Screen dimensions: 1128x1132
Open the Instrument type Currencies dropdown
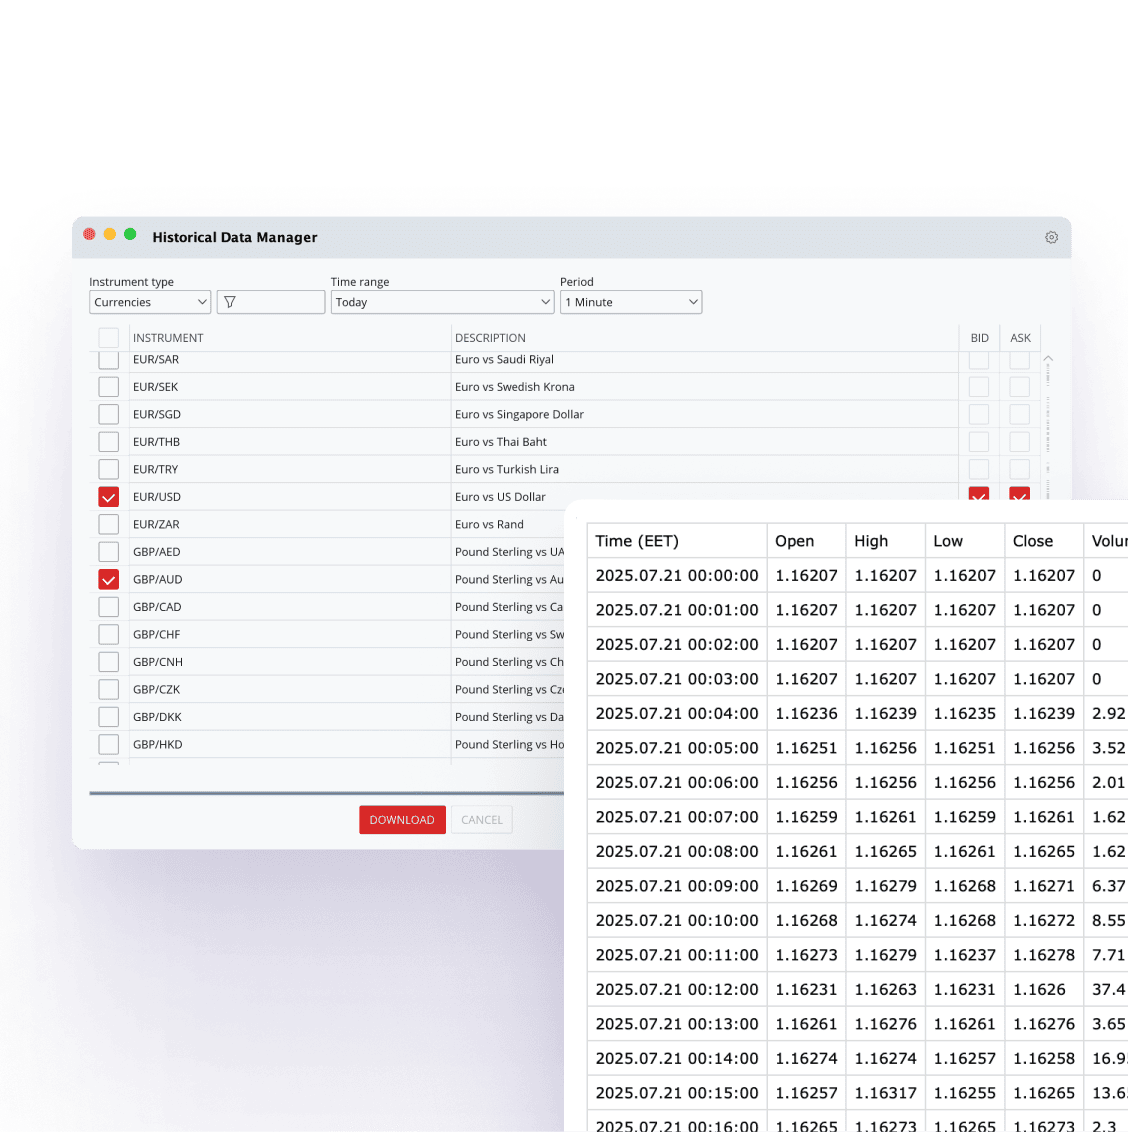point(150,302)
